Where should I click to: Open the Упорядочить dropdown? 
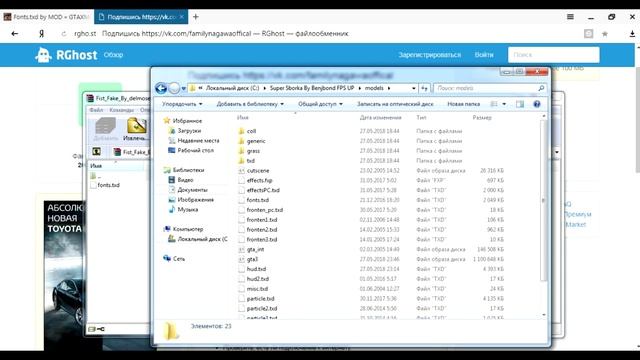coord(182,104)
